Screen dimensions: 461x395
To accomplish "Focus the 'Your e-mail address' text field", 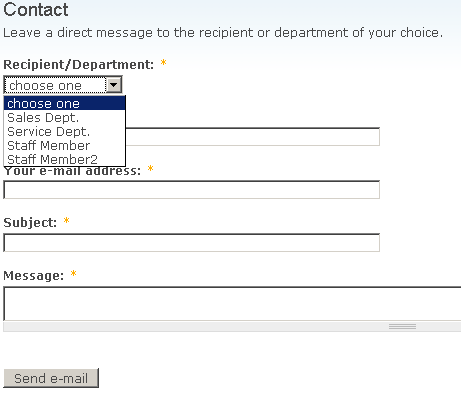I will pos(192,190).
